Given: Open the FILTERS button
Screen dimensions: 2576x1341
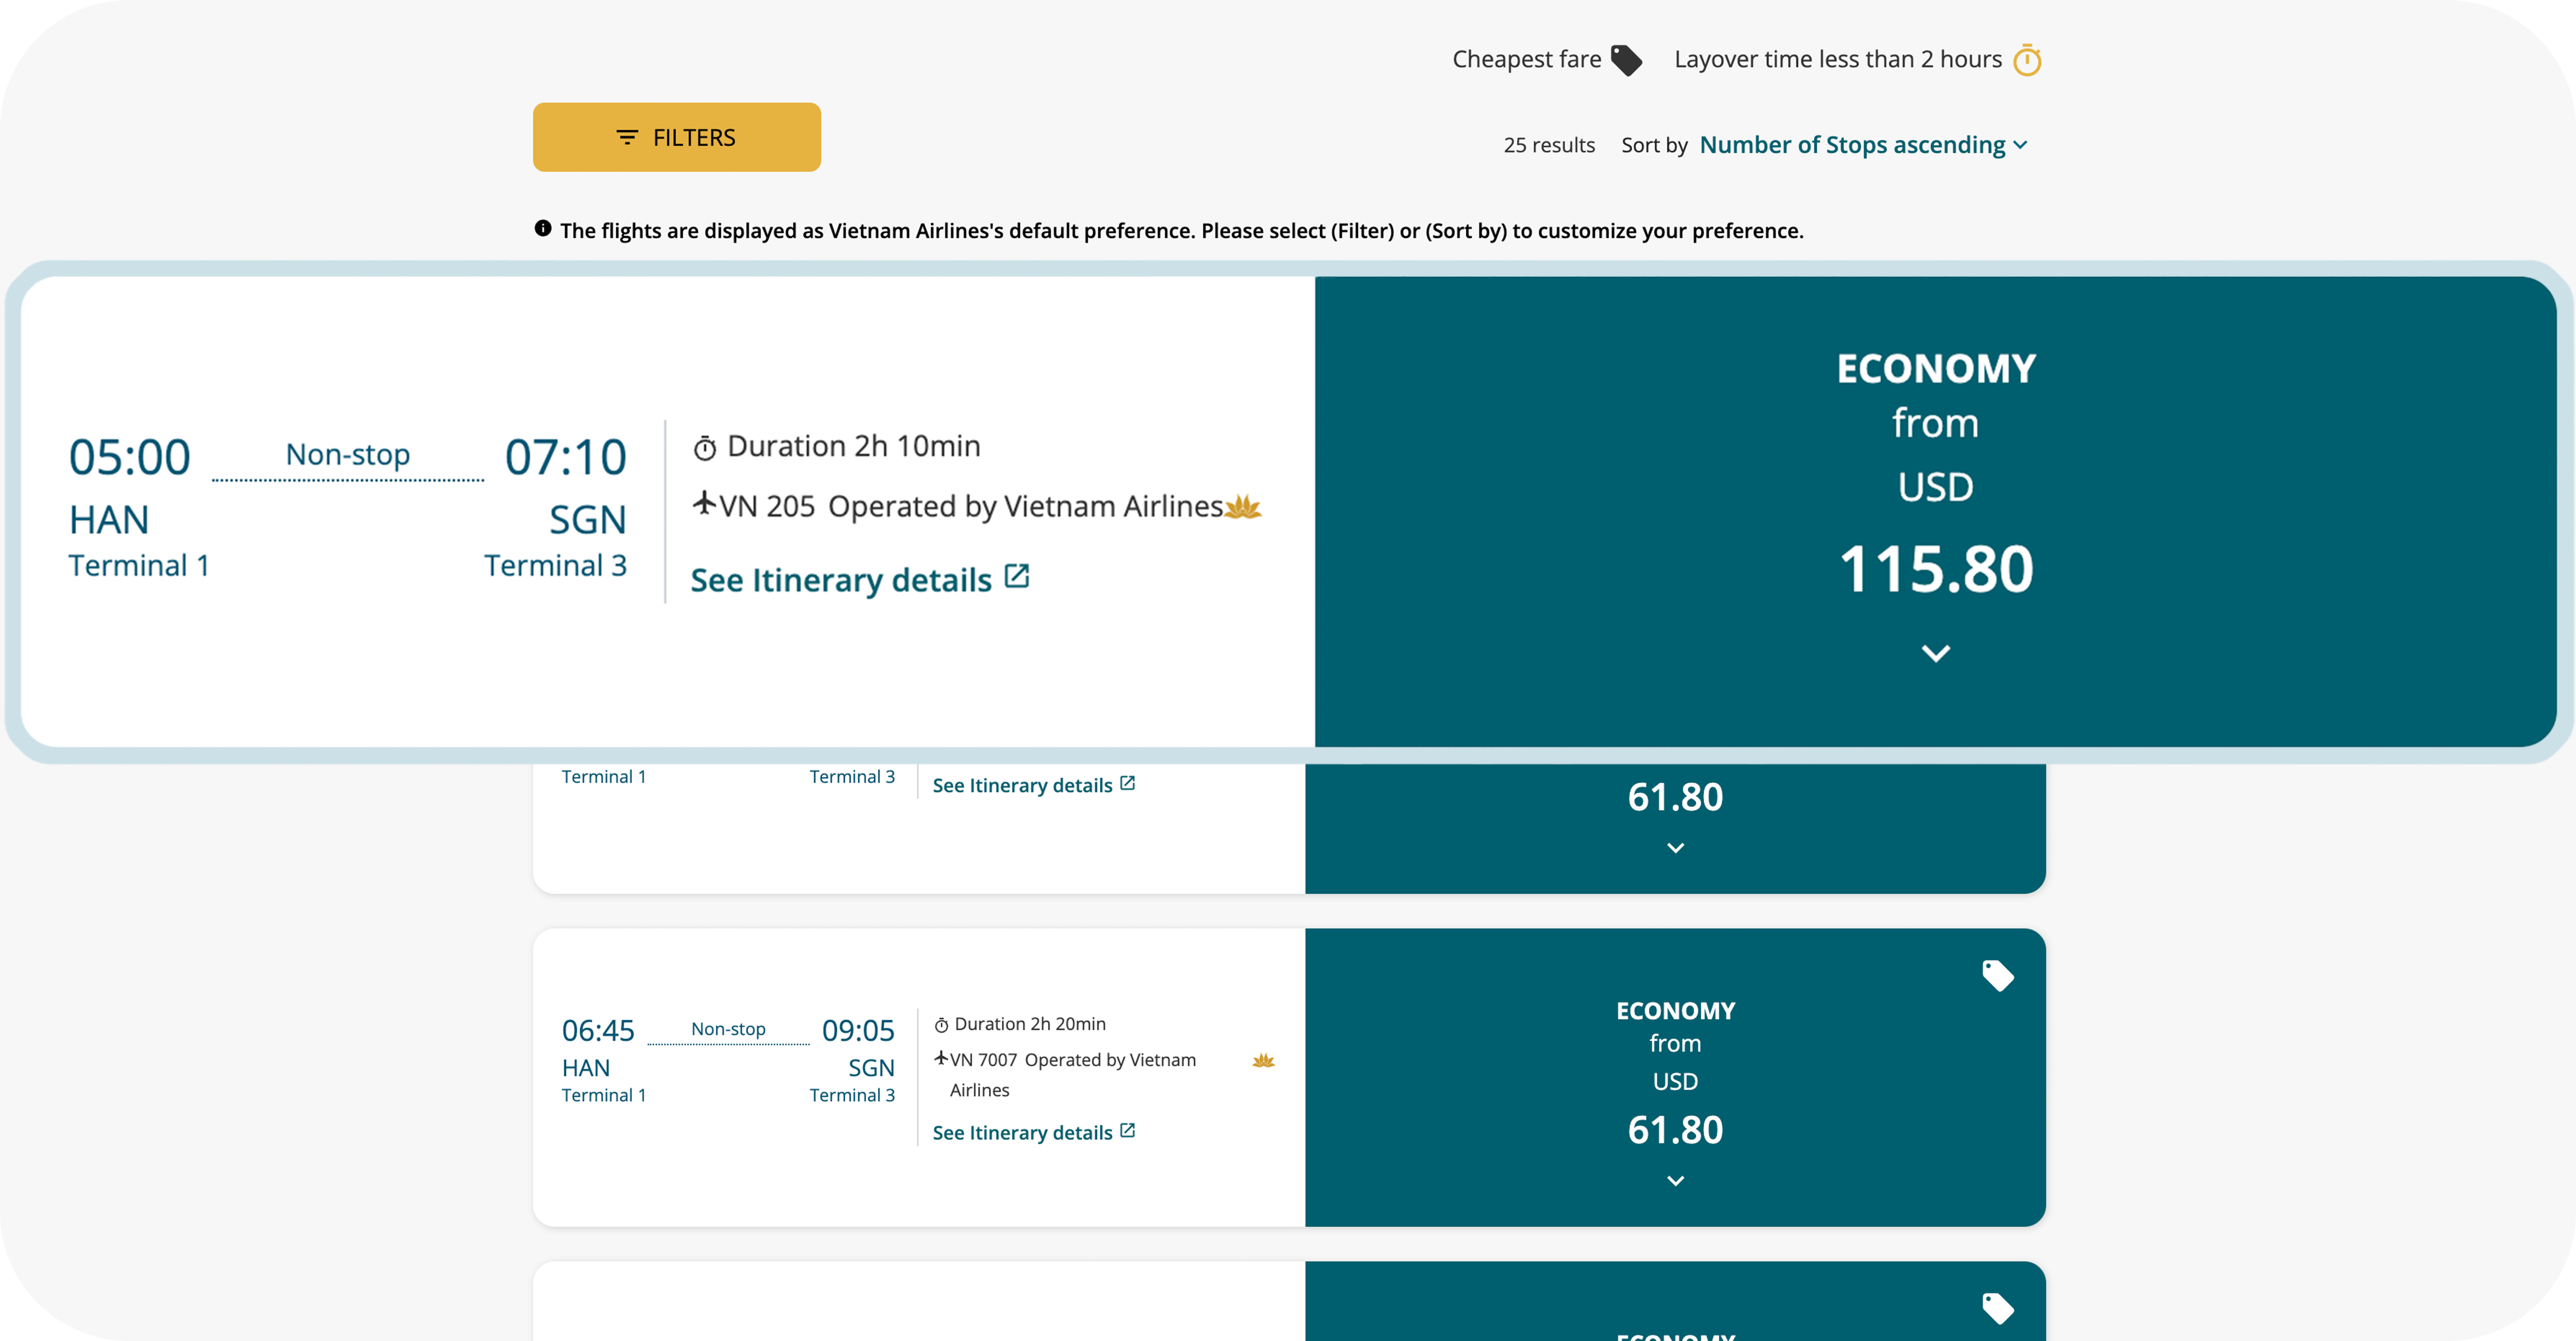Looking at the screenshot, I should pos(676,137).
